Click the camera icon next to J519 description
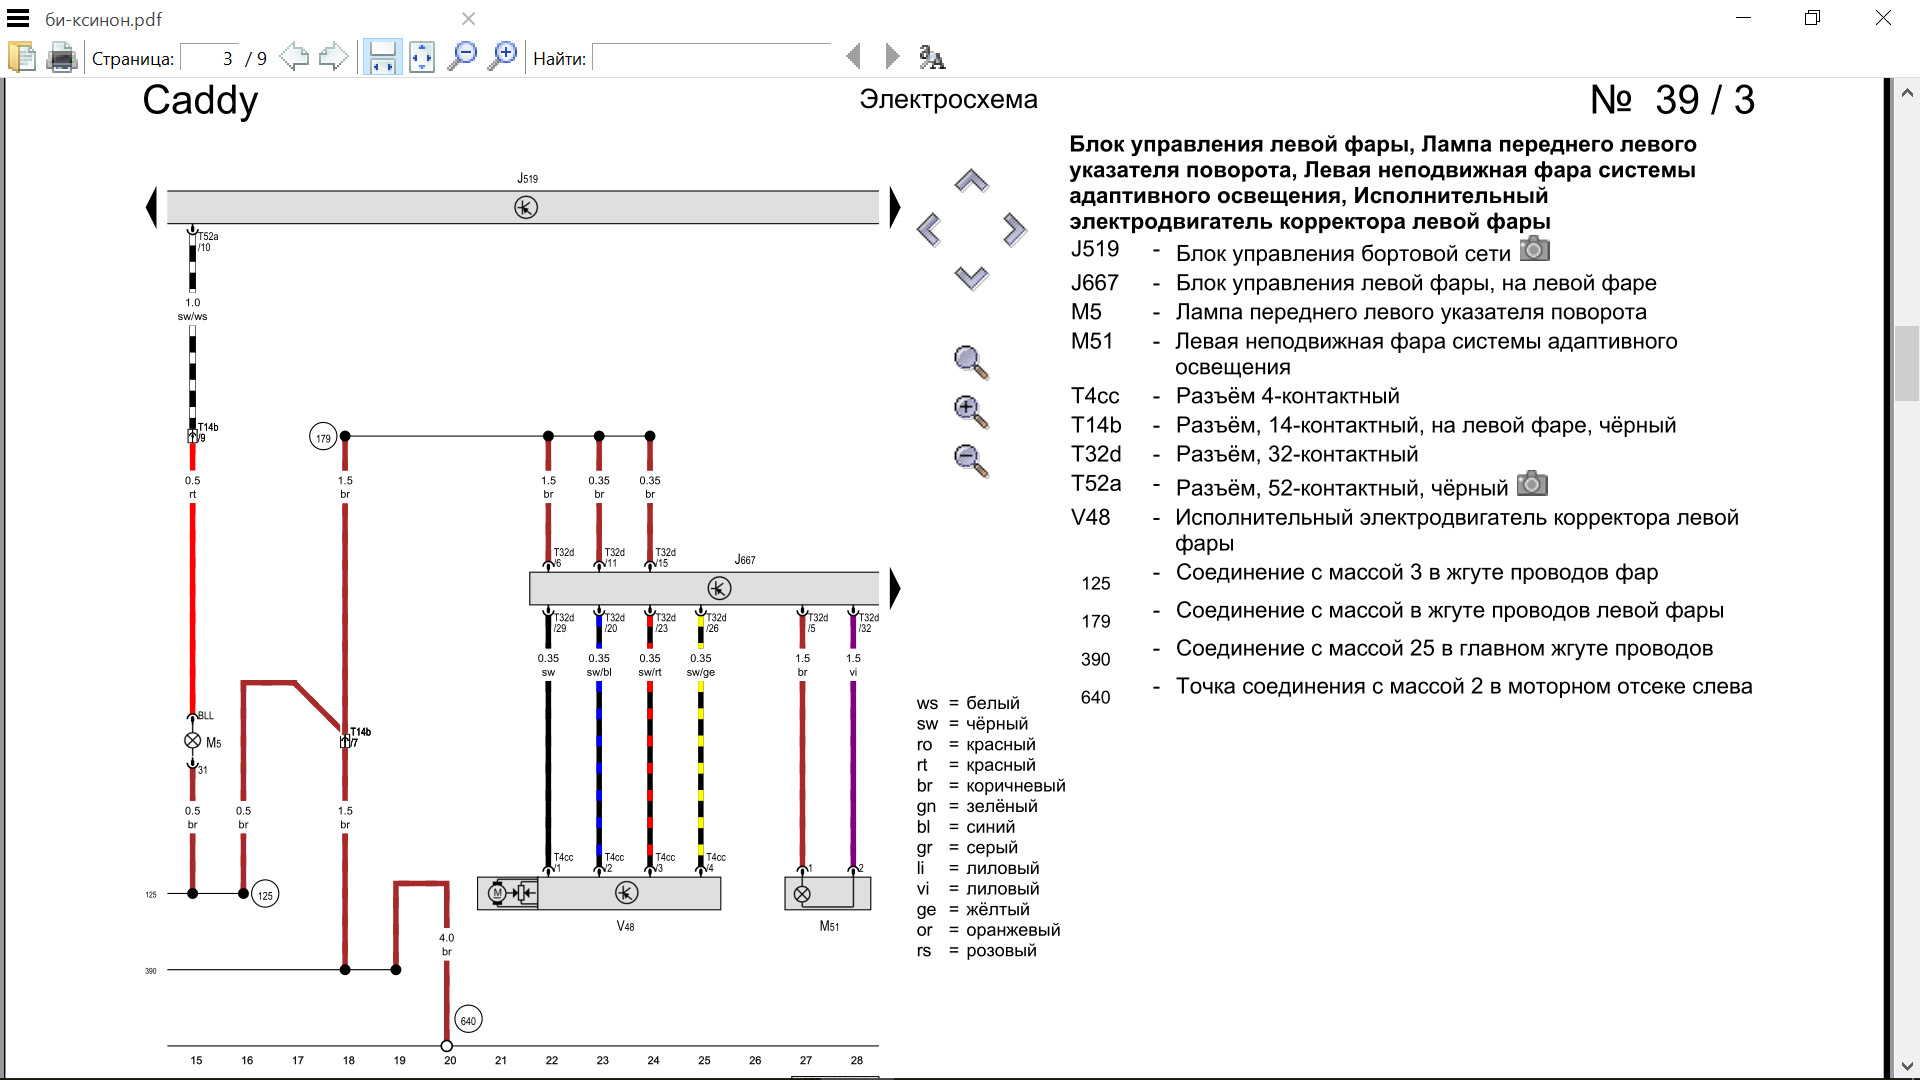Image resolution: width=1920 pixels, height=1080 pixels. pyautogui.click(x=1535, y=248)
